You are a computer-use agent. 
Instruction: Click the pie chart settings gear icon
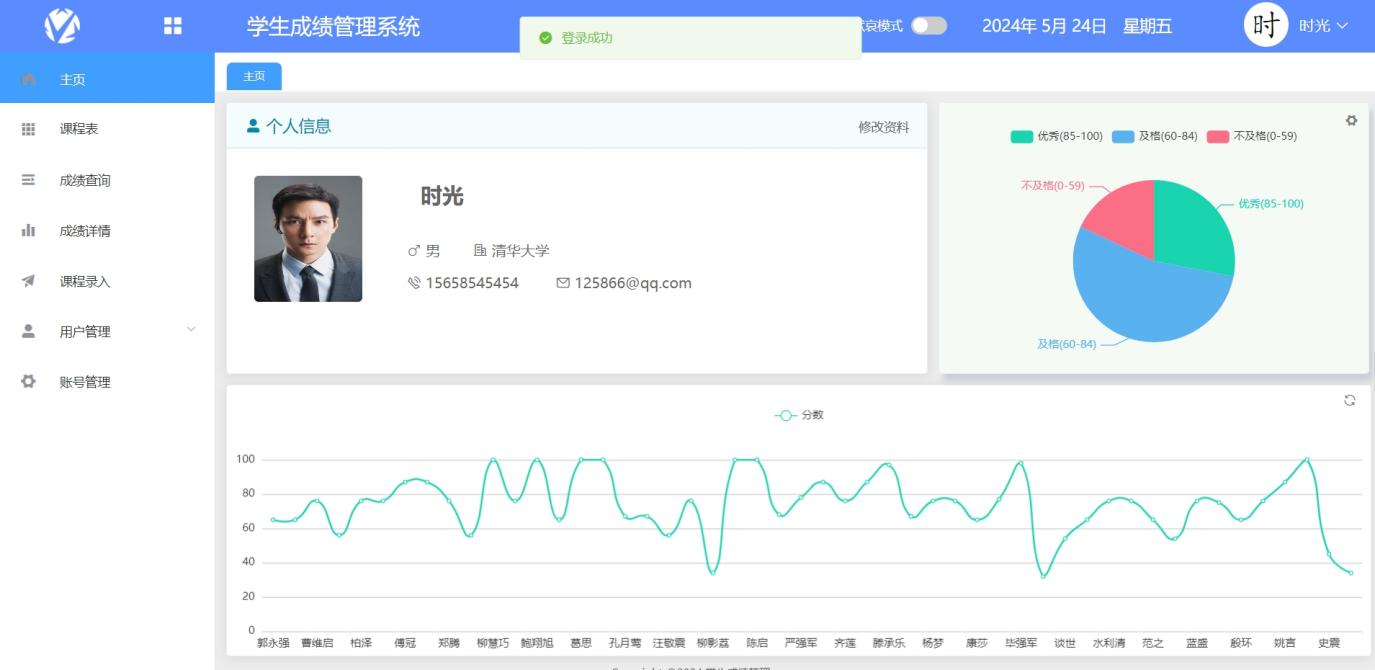click(x=1351, y=120)
